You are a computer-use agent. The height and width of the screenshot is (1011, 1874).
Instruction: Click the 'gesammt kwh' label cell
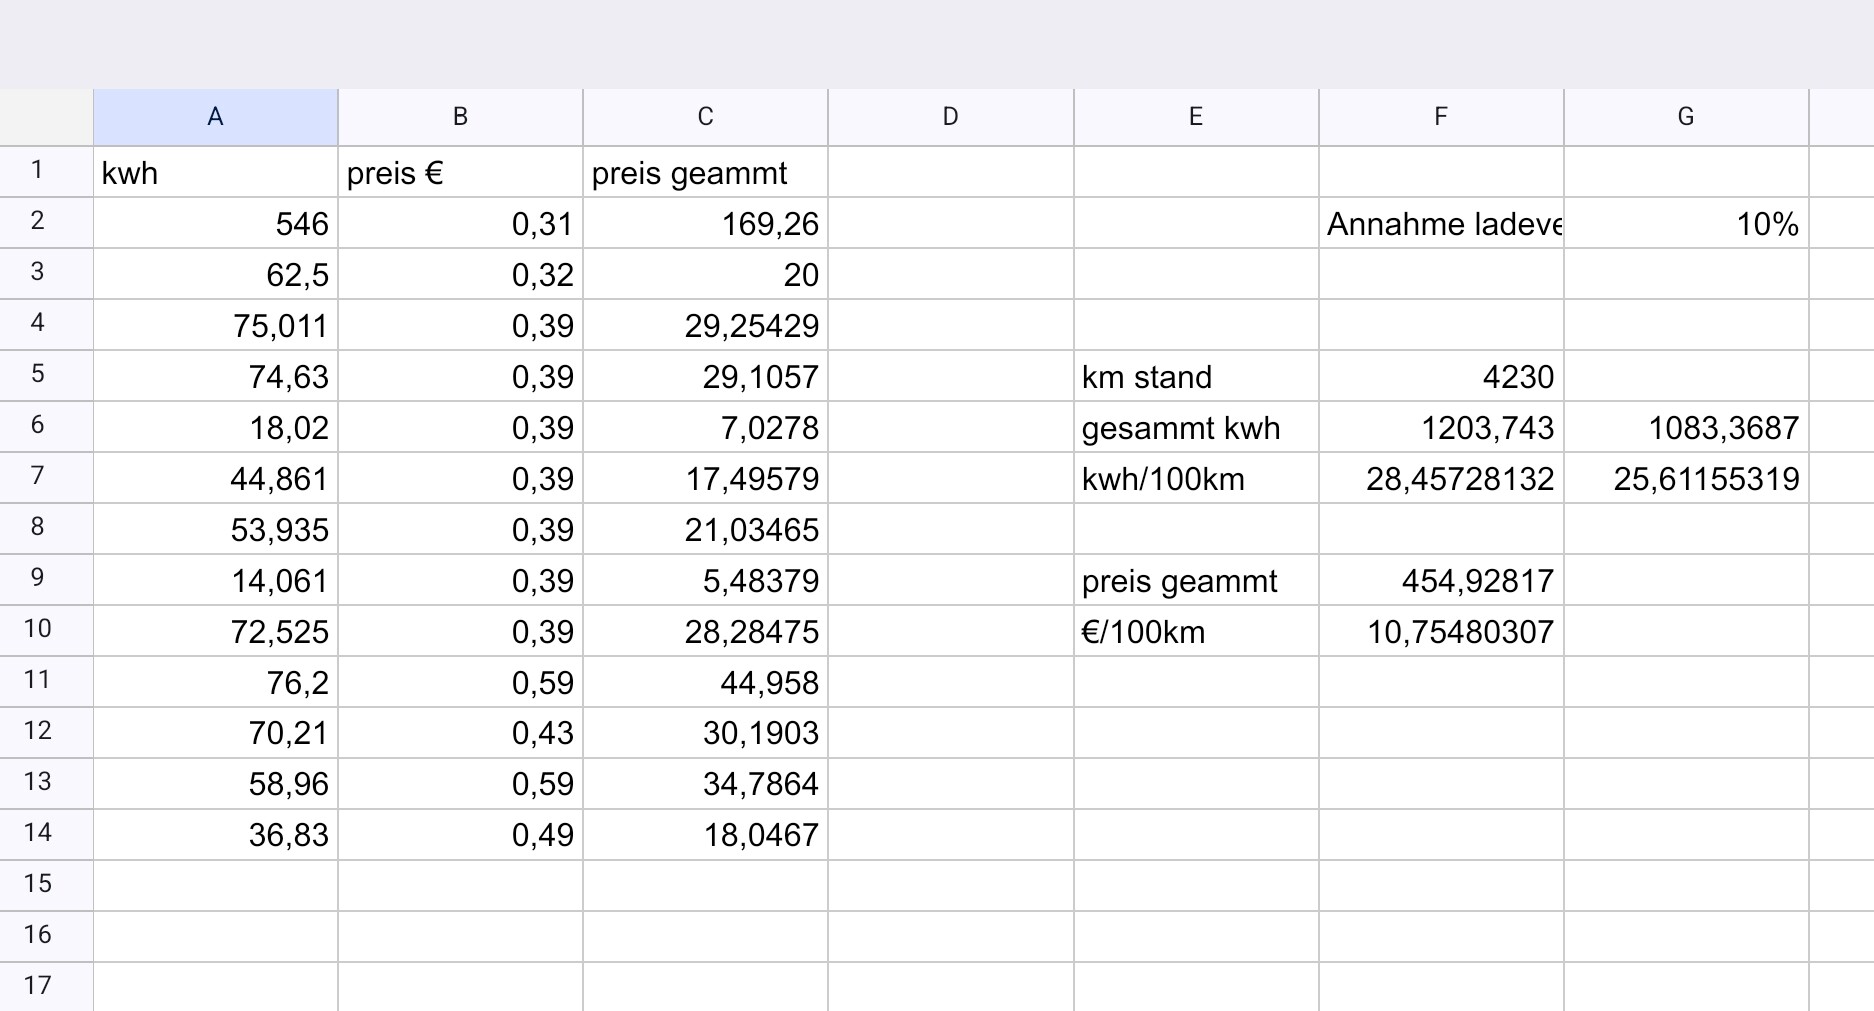1195,428
